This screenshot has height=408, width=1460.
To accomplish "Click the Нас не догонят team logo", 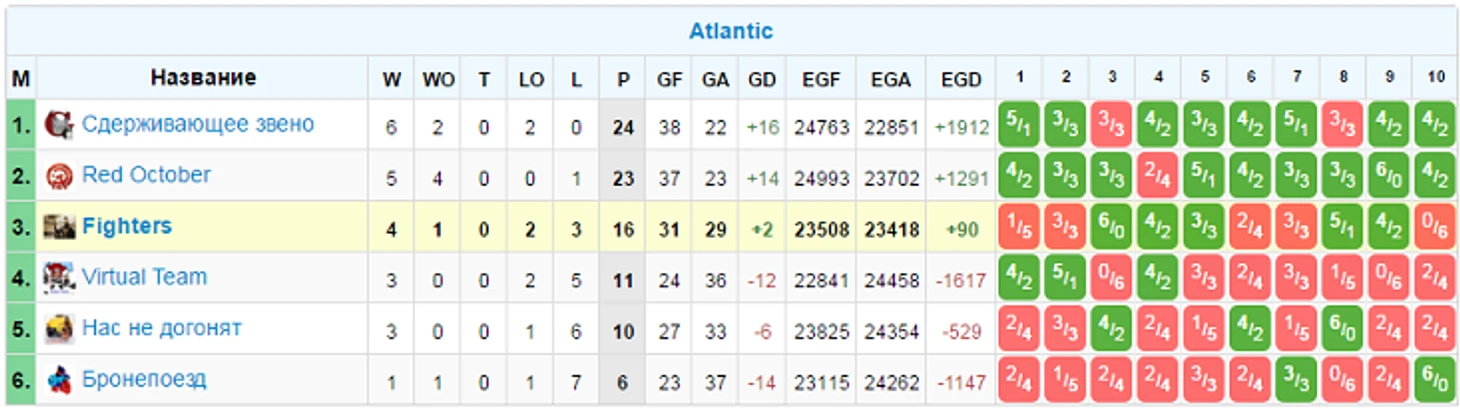I will [59, 329].
